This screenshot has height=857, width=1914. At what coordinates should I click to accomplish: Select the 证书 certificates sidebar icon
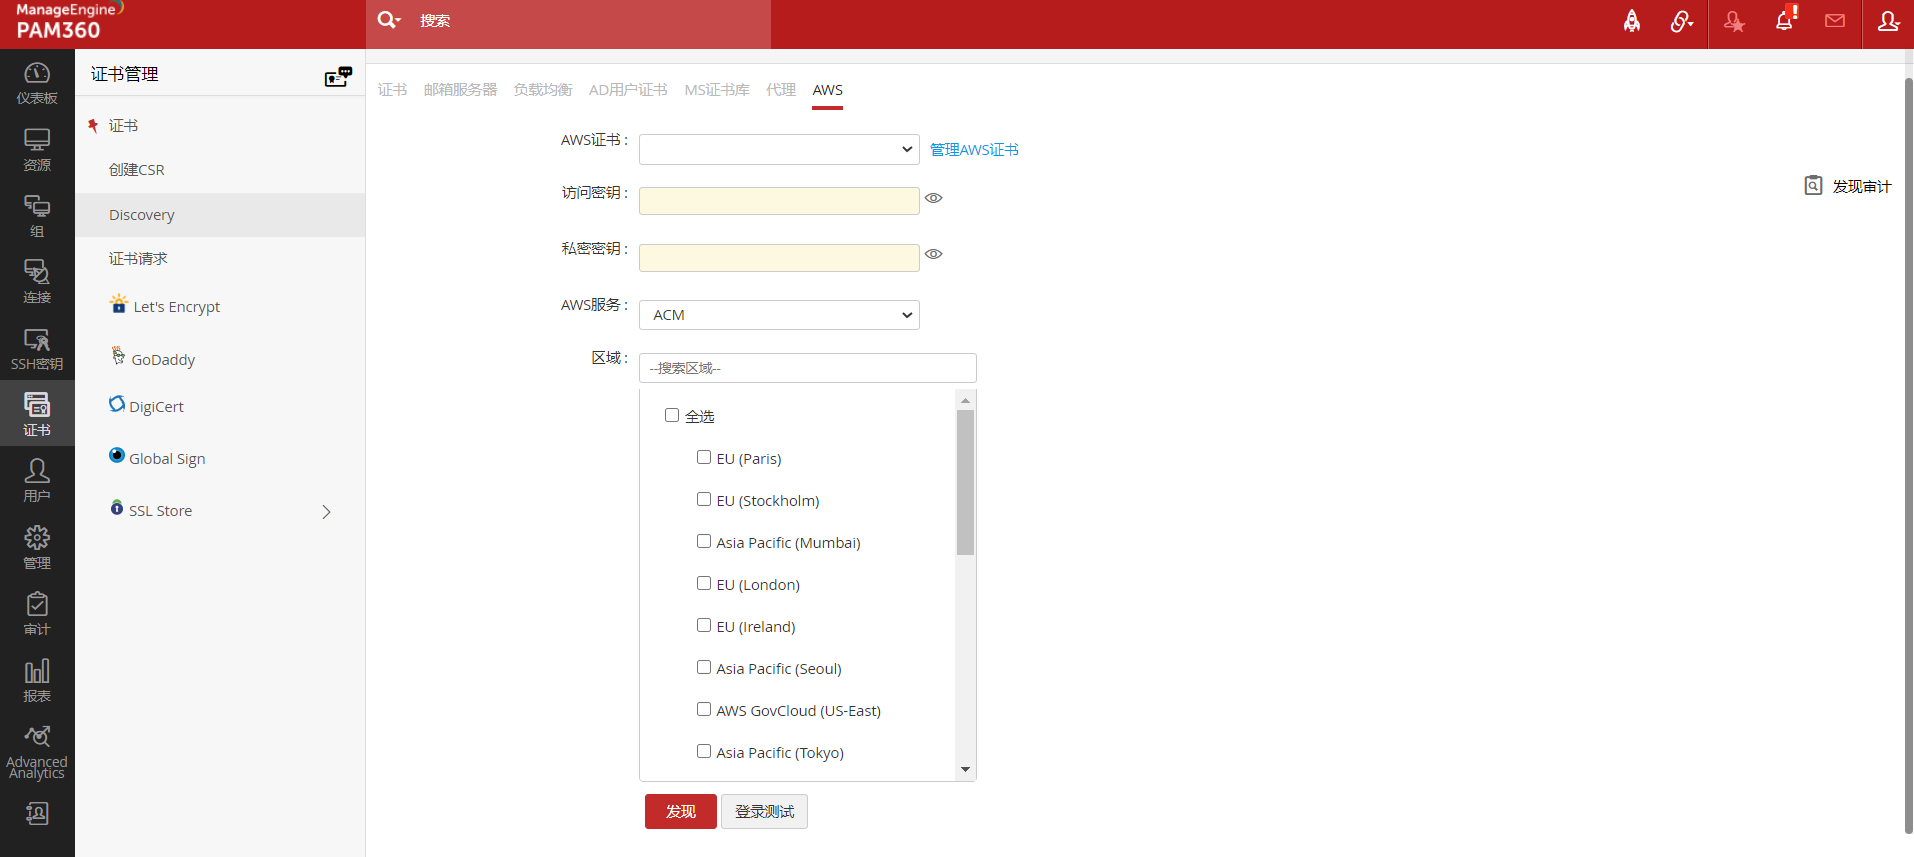tap(37, 415)
